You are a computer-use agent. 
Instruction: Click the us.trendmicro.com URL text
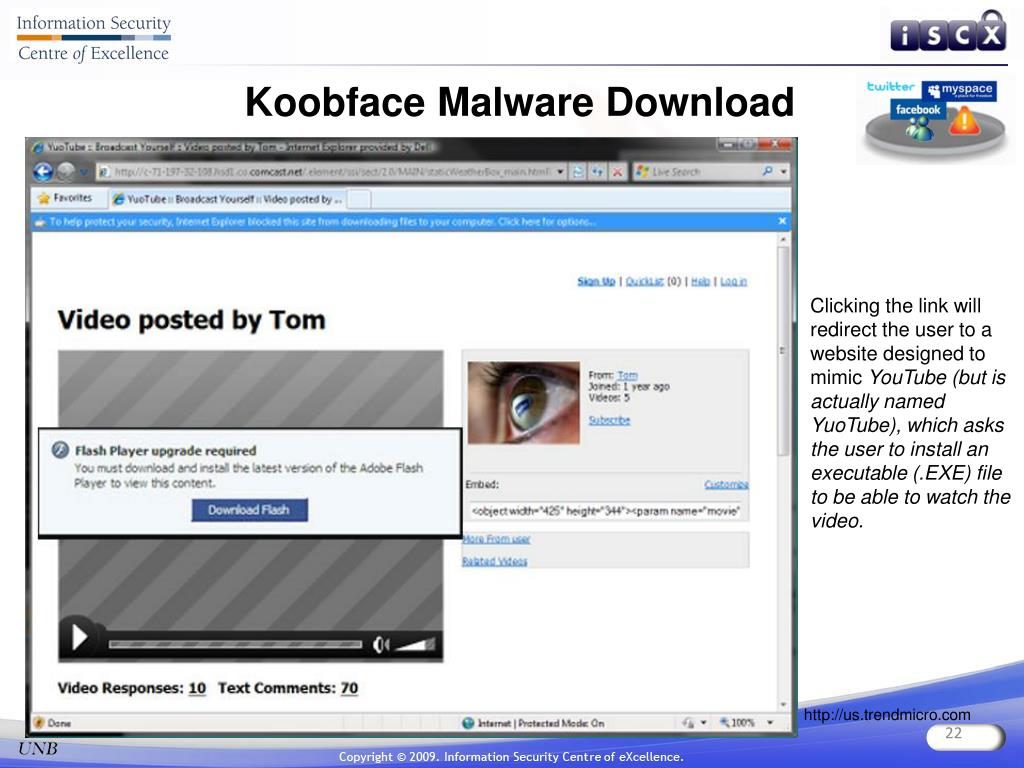click(887, 715)
